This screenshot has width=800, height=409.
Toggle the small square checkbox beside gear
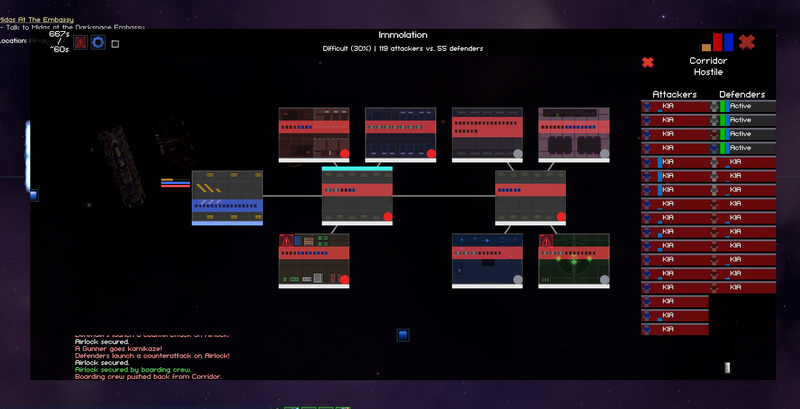(115, 44)
